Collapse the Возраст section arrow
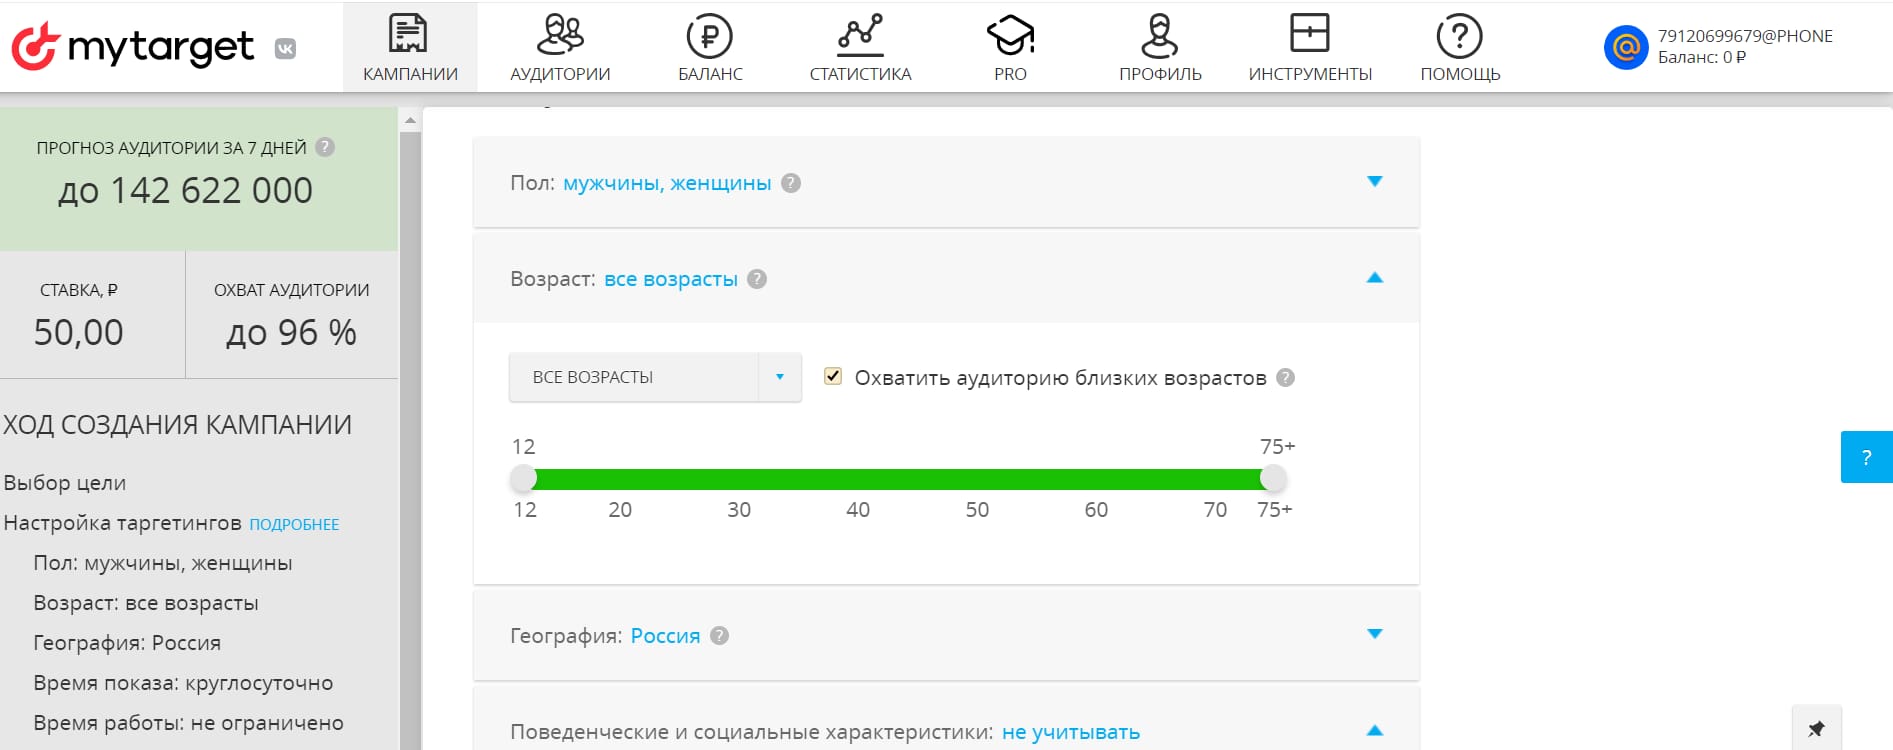1893x750 pixels. pyautogui.click(x=1375, y=277)
